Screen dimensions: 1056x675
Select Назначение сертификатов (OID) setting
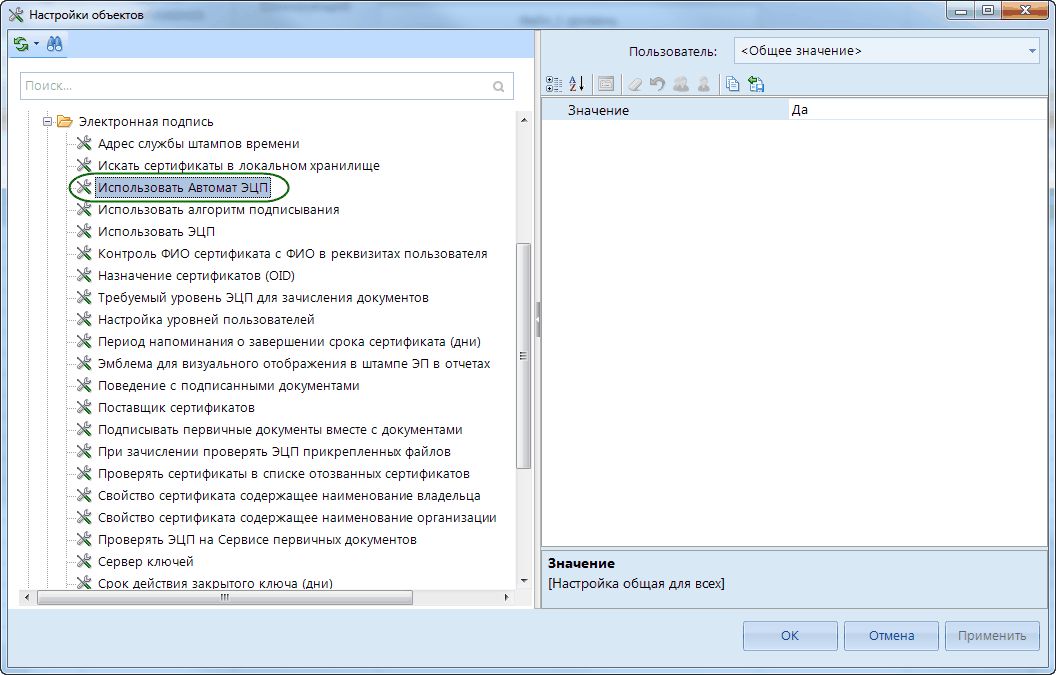[x=196, y=276]
